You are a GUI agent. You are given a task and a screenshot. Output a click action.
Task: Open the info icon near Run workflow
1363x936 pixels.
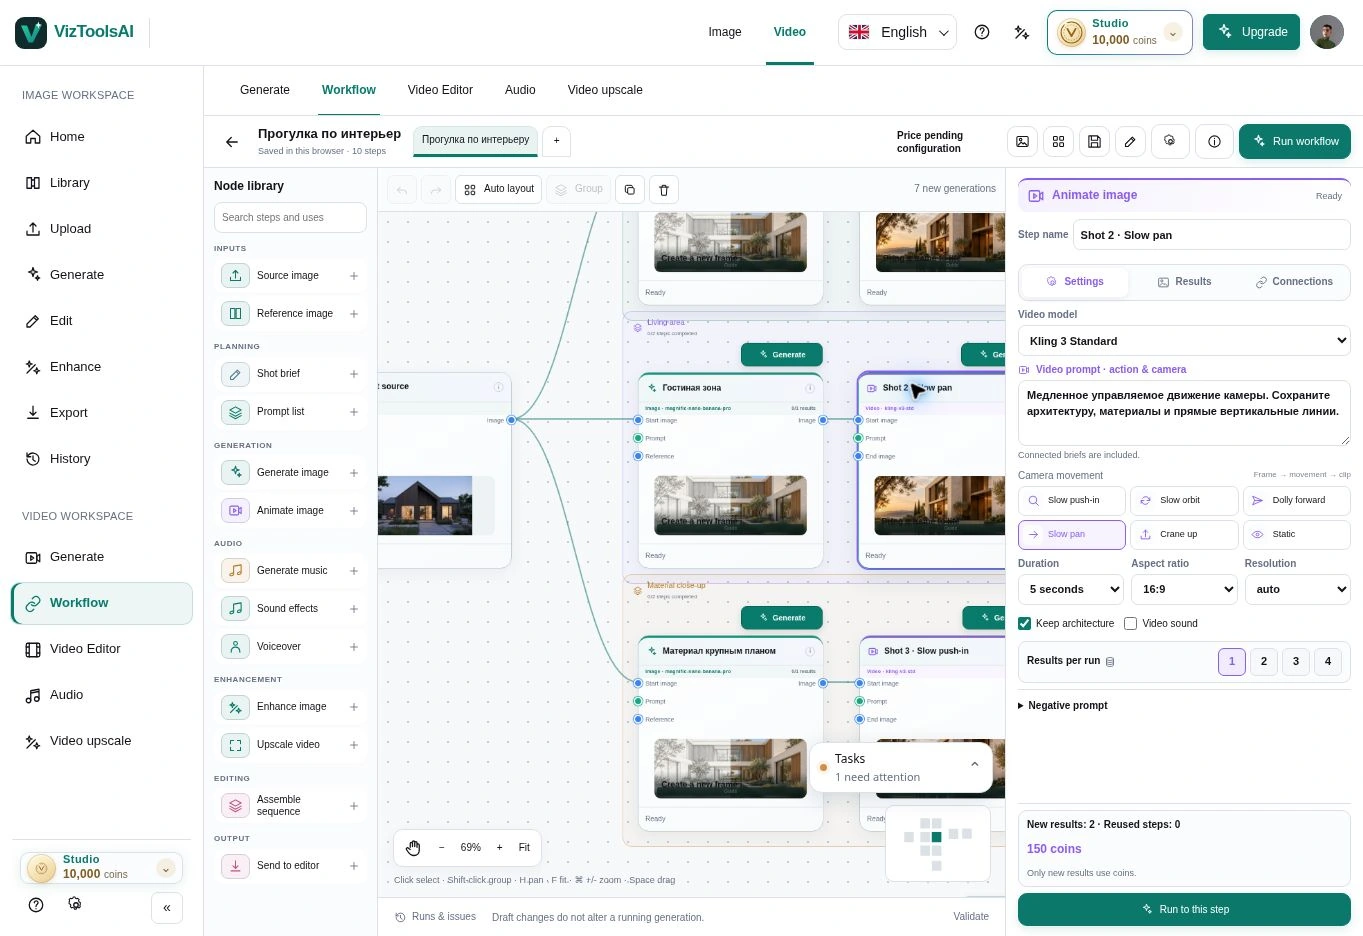click(x=1214, y=142)
